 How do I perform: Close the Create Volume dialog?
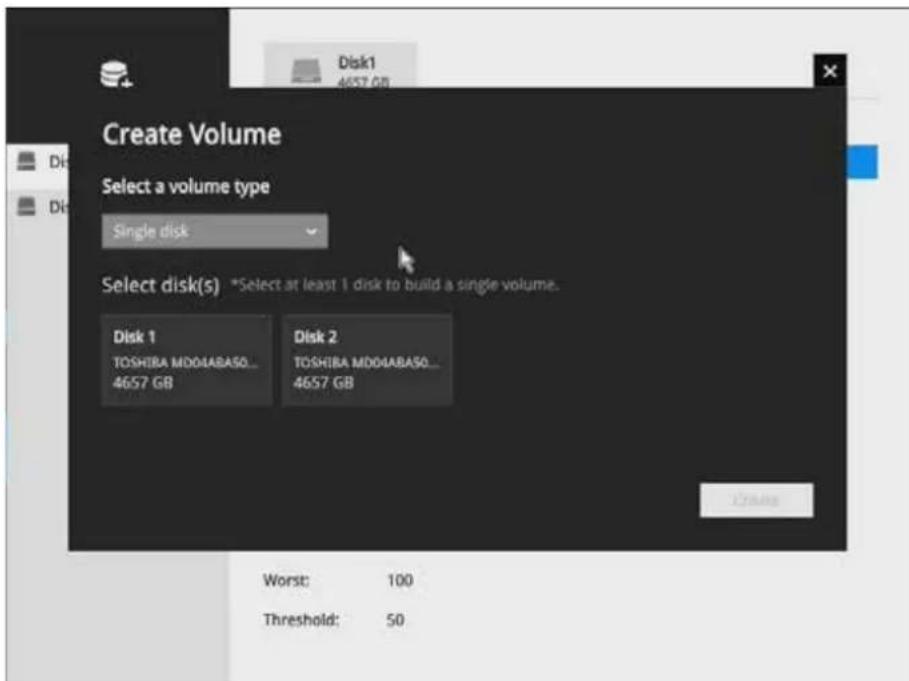click(830, 71)
